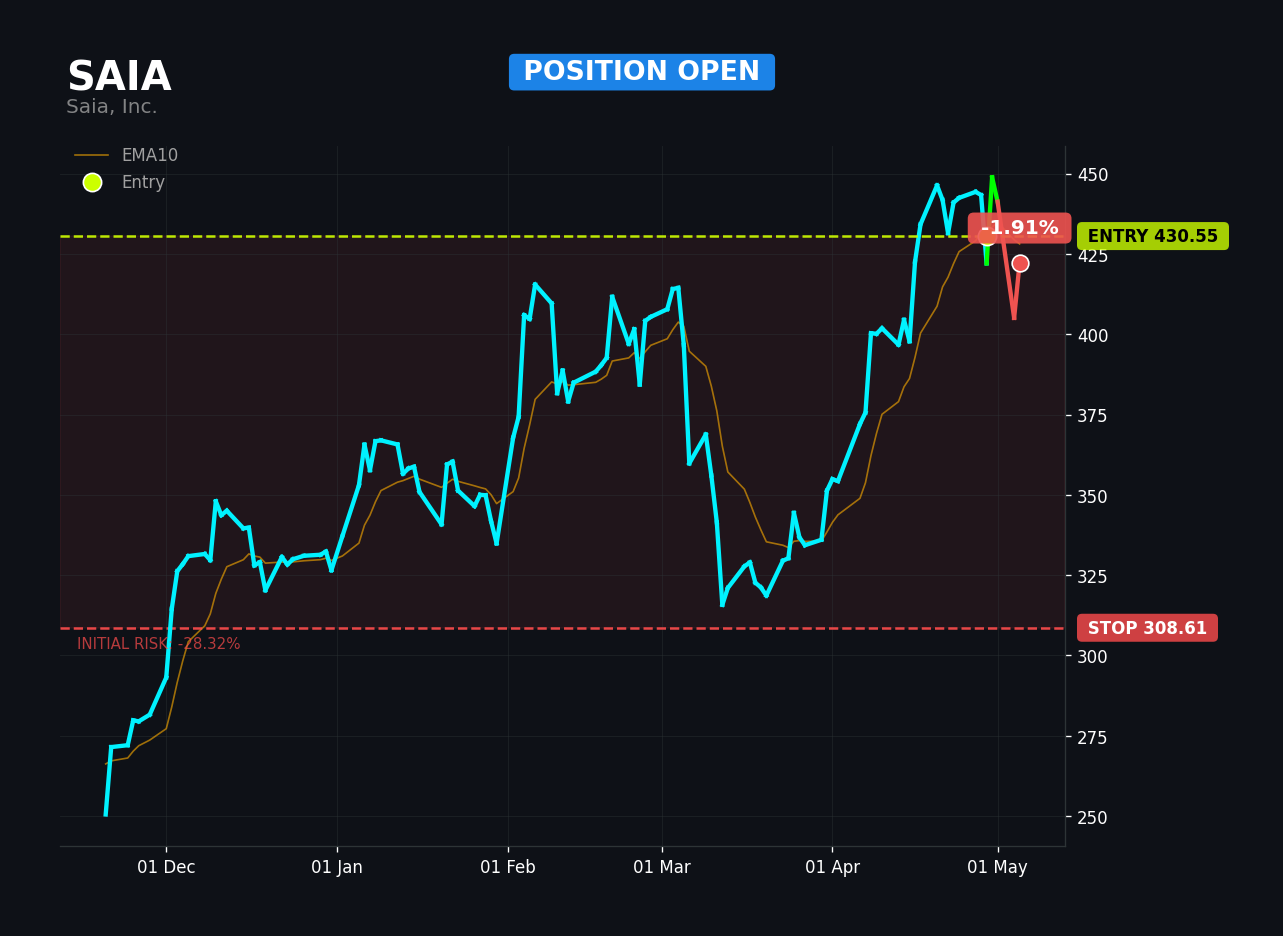This screenshot has height=936, width=1283.
Task: Click the 01 May date label
Action: [x=998, y=867]
